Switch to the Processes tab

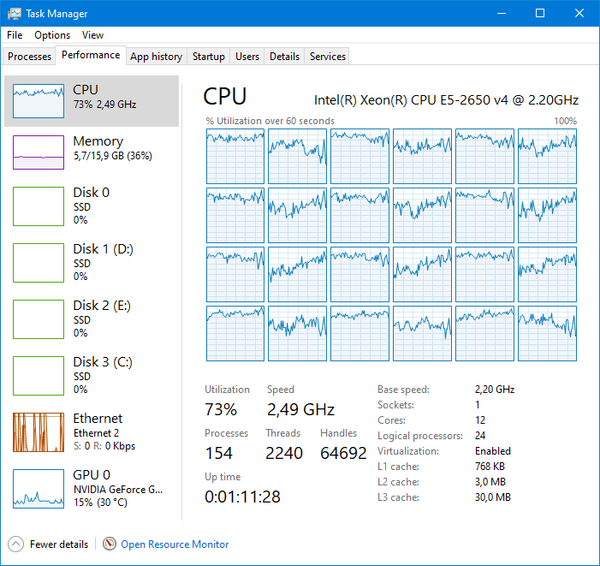point(29,57)
